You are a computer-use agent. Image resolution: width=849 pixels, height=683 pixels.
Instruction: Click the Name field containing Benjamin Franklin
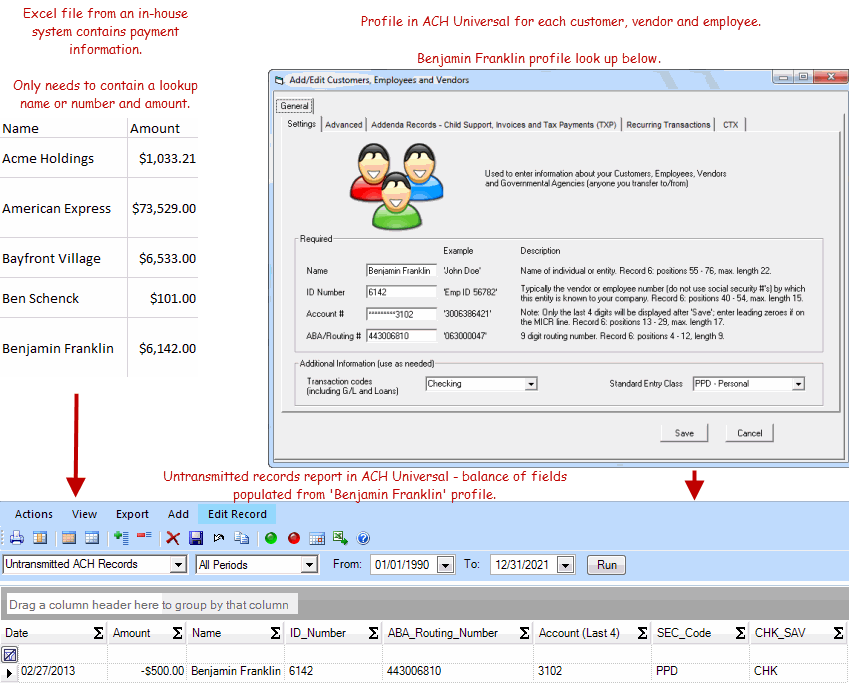pyautogui.click(x=401, y=270)
